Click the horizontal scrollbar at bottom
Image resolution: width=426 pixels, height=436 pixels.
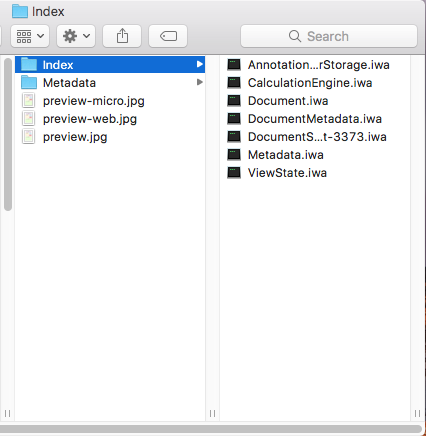click(211, 429)
